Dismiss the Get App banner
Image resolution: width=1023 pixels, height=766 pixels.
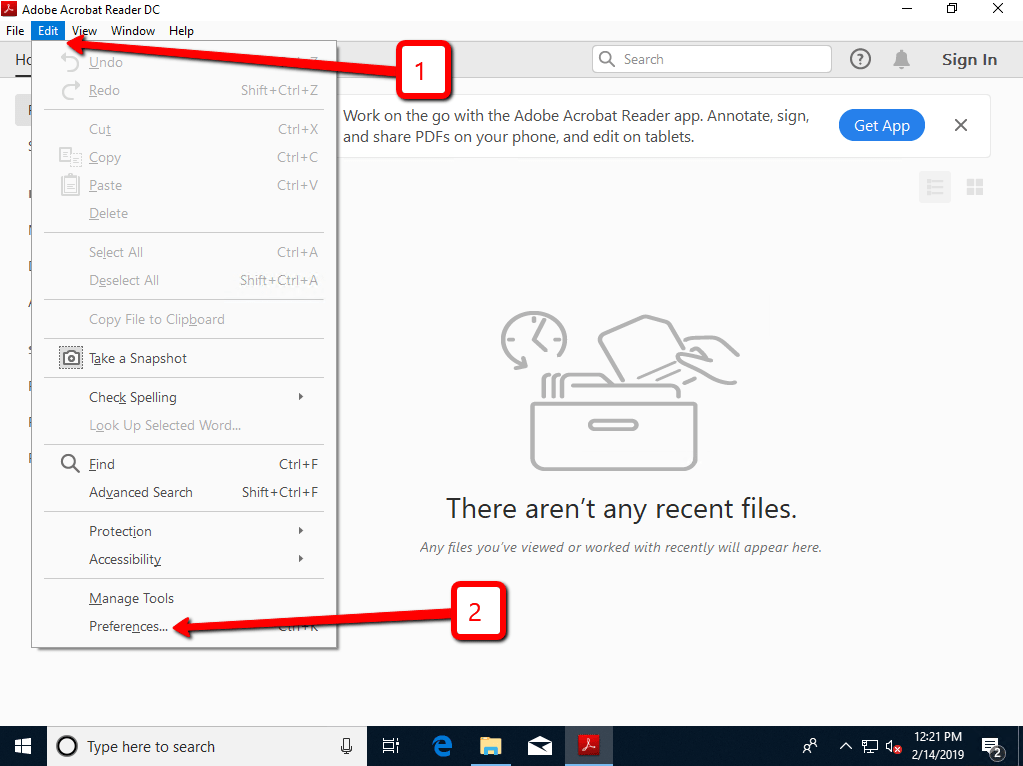tap(960, 125)
